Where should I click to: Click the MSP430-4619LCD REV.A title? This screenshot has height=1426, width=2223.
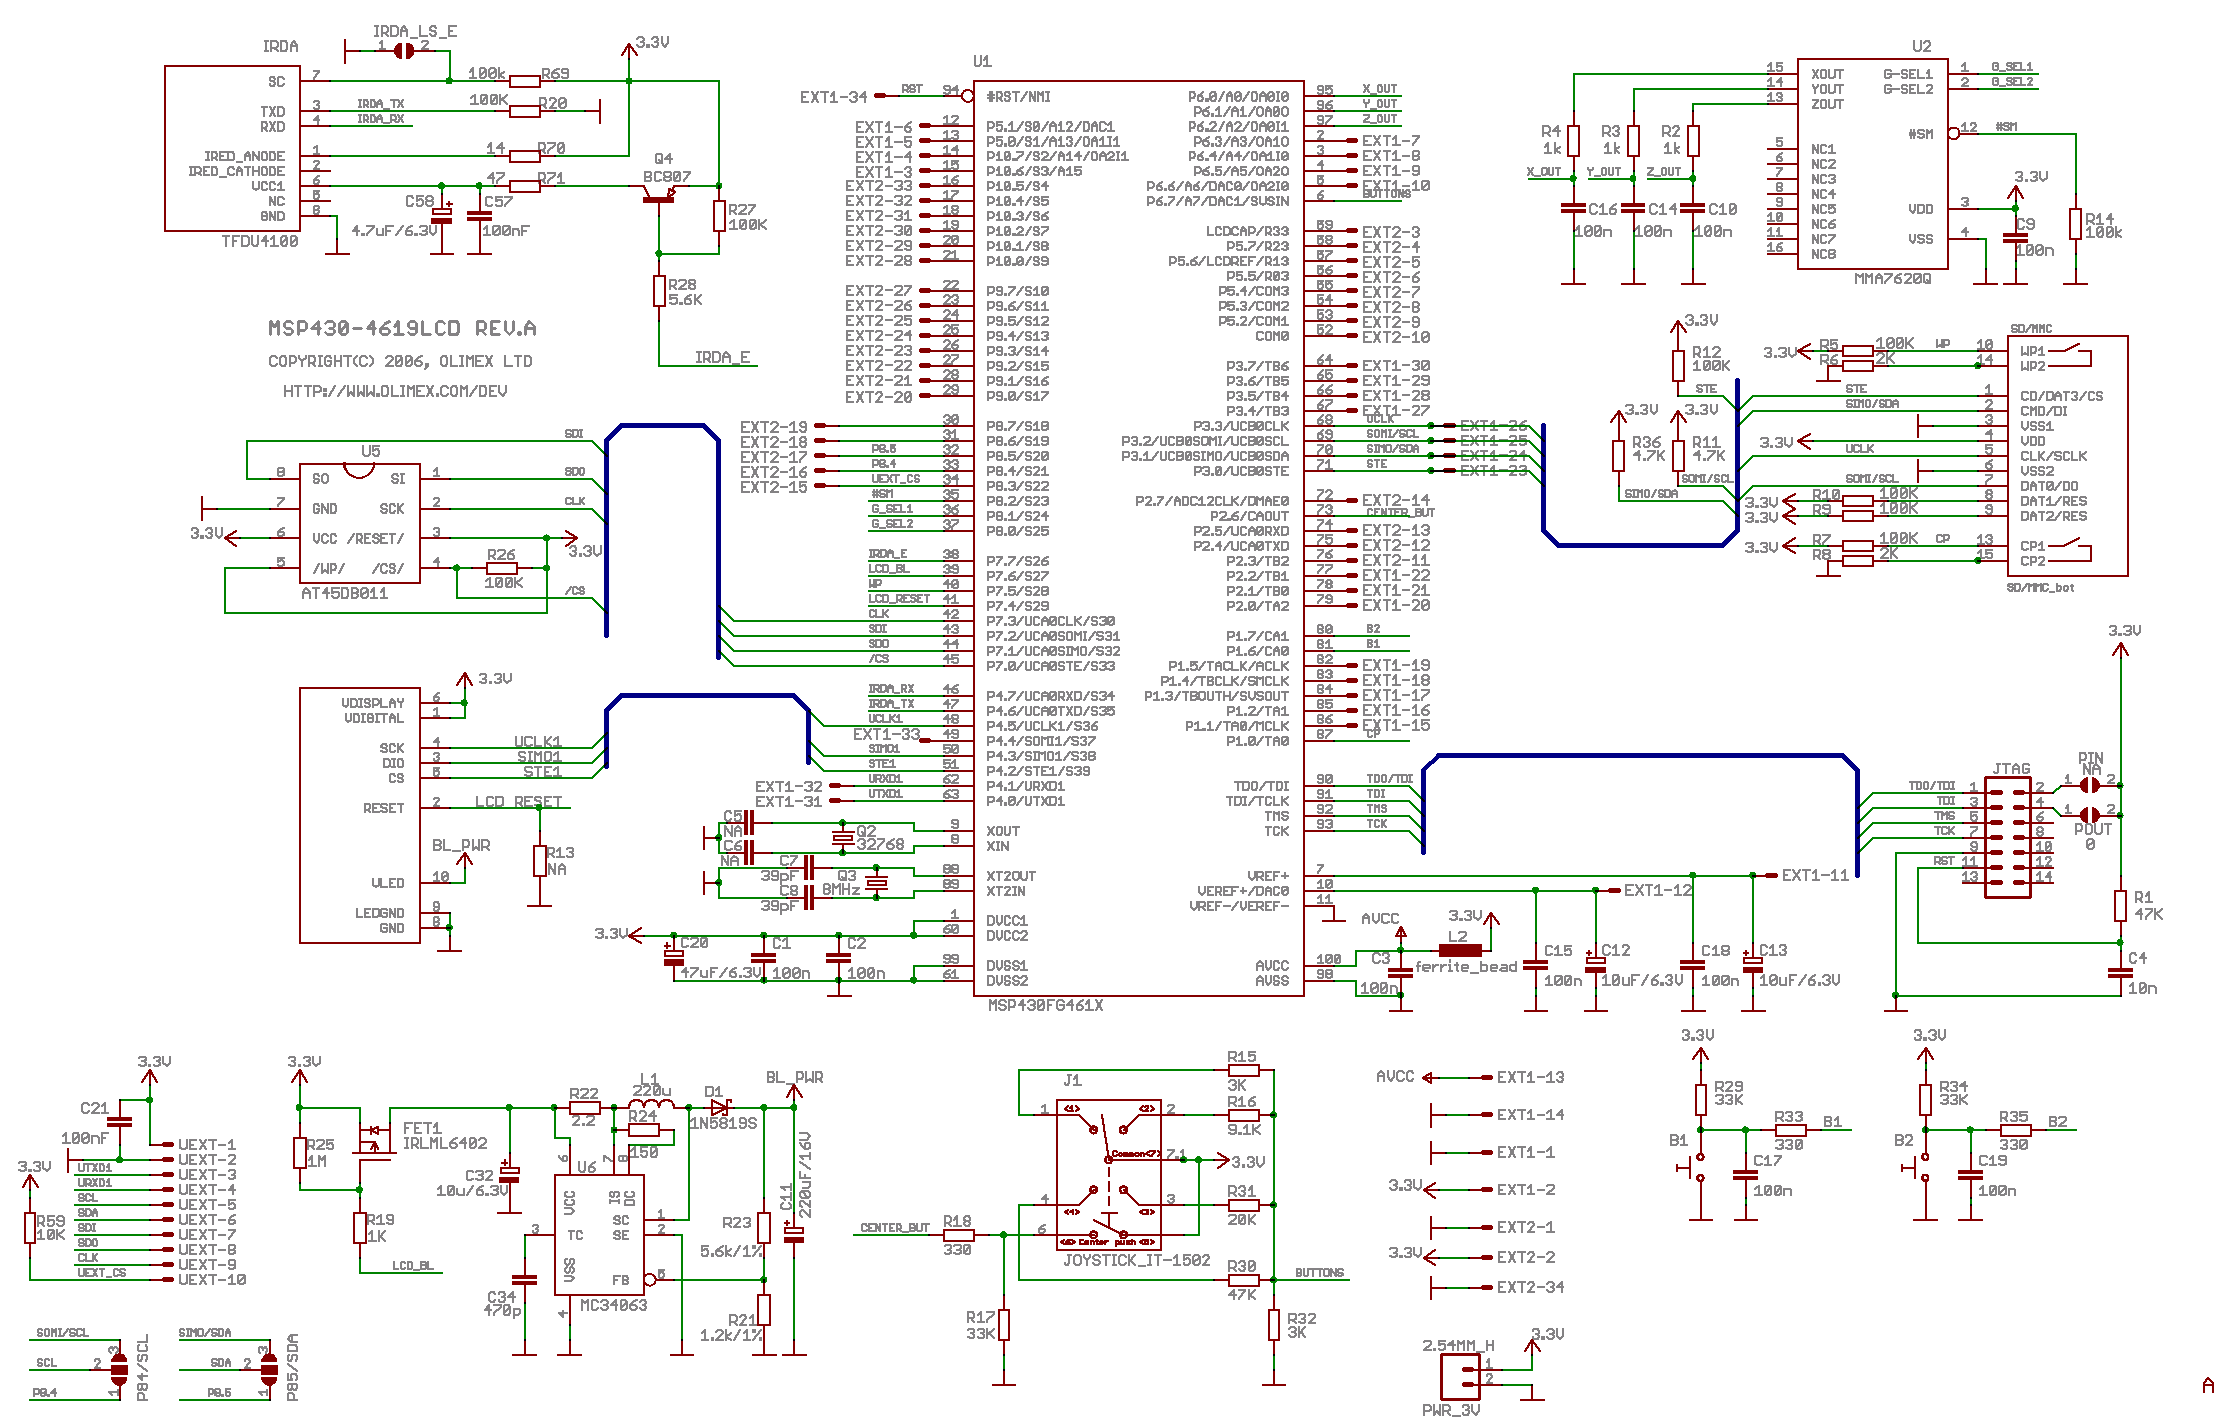402,328
